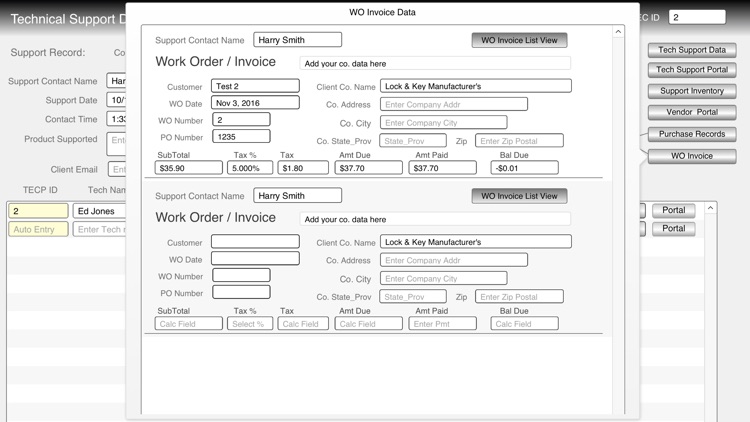The width and height of the screenshot is (750, 422).
Task: Click Product Supported field in background form
Action: [x=116, y=144]
